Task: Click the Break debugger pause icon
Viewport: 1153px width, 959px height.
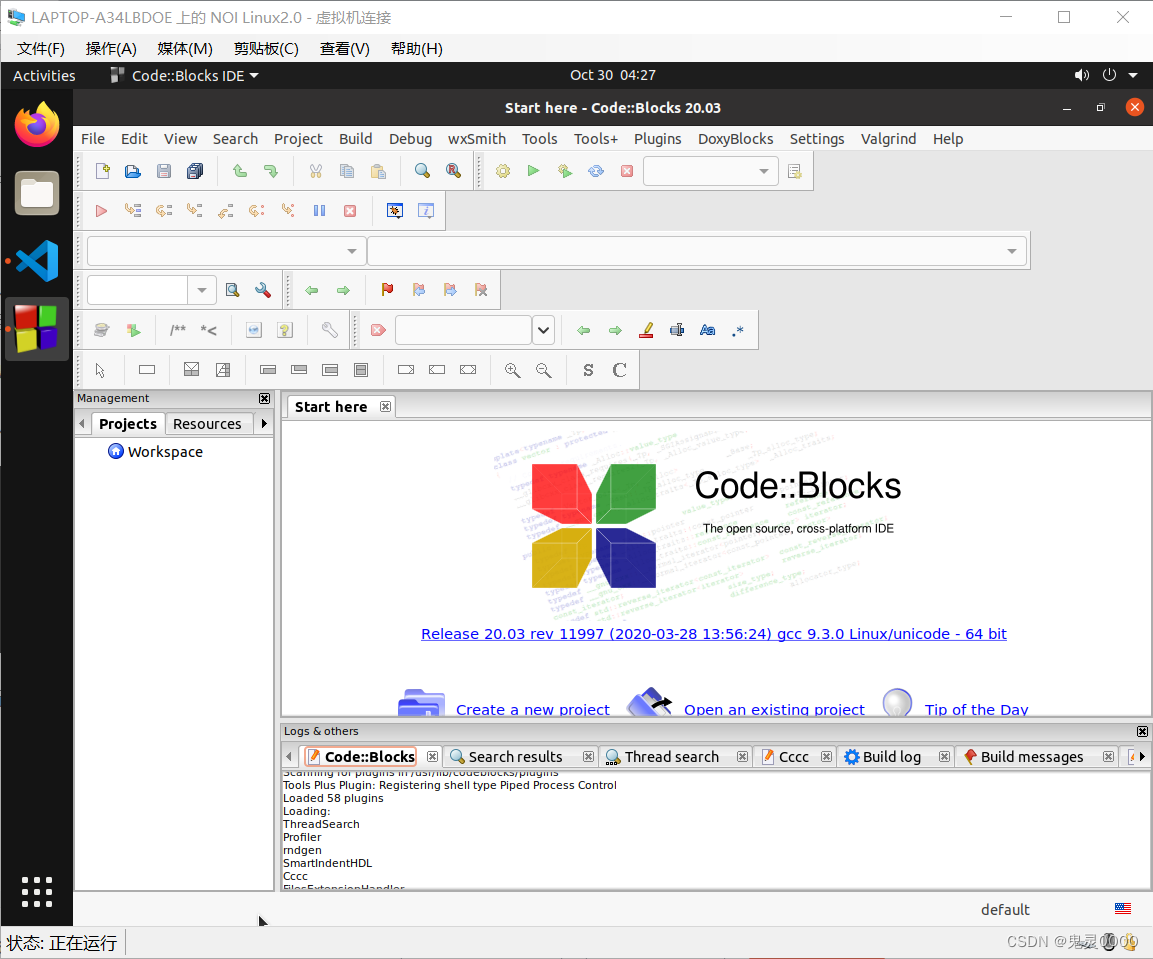Action: (x=319, y=211)
